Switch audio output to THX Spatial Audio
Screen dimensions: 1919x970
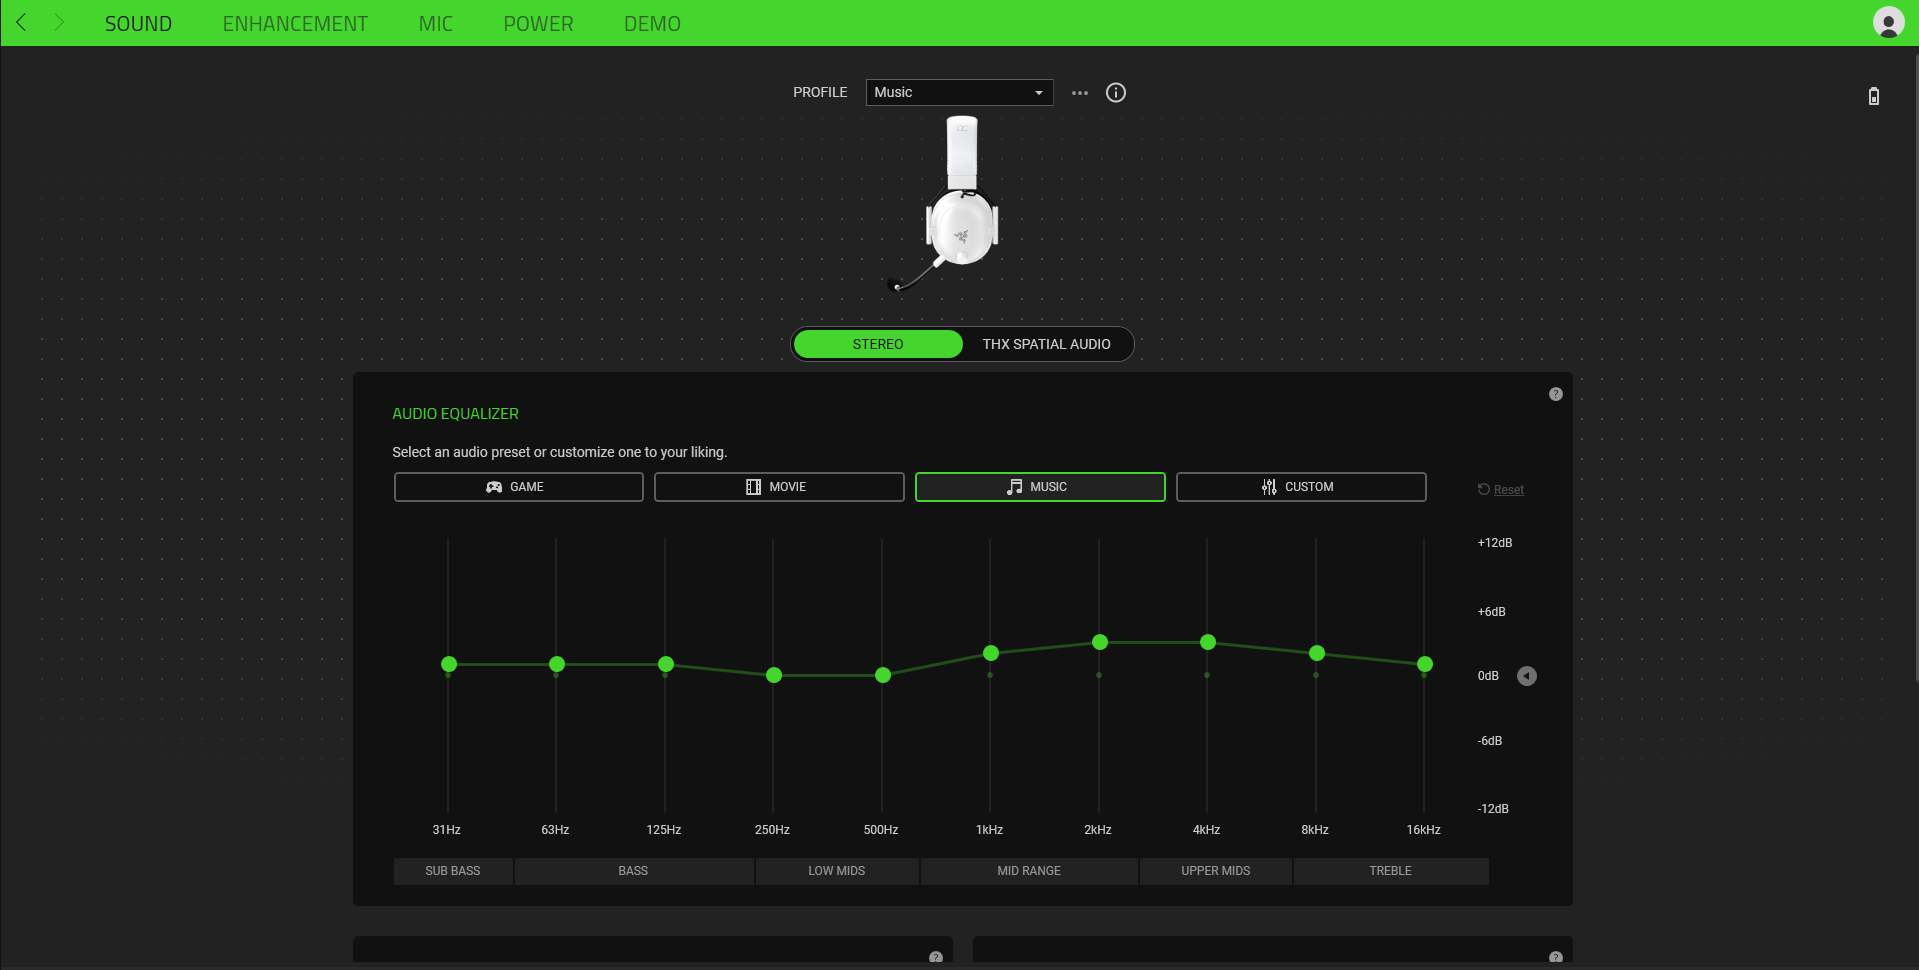(x=1046, y=343)
